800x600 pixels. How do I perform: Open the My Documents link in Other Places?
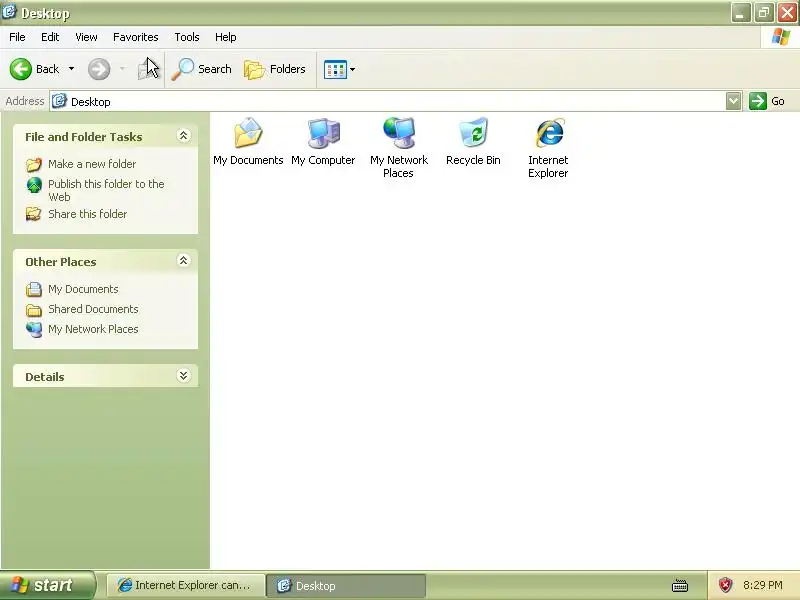83,289
